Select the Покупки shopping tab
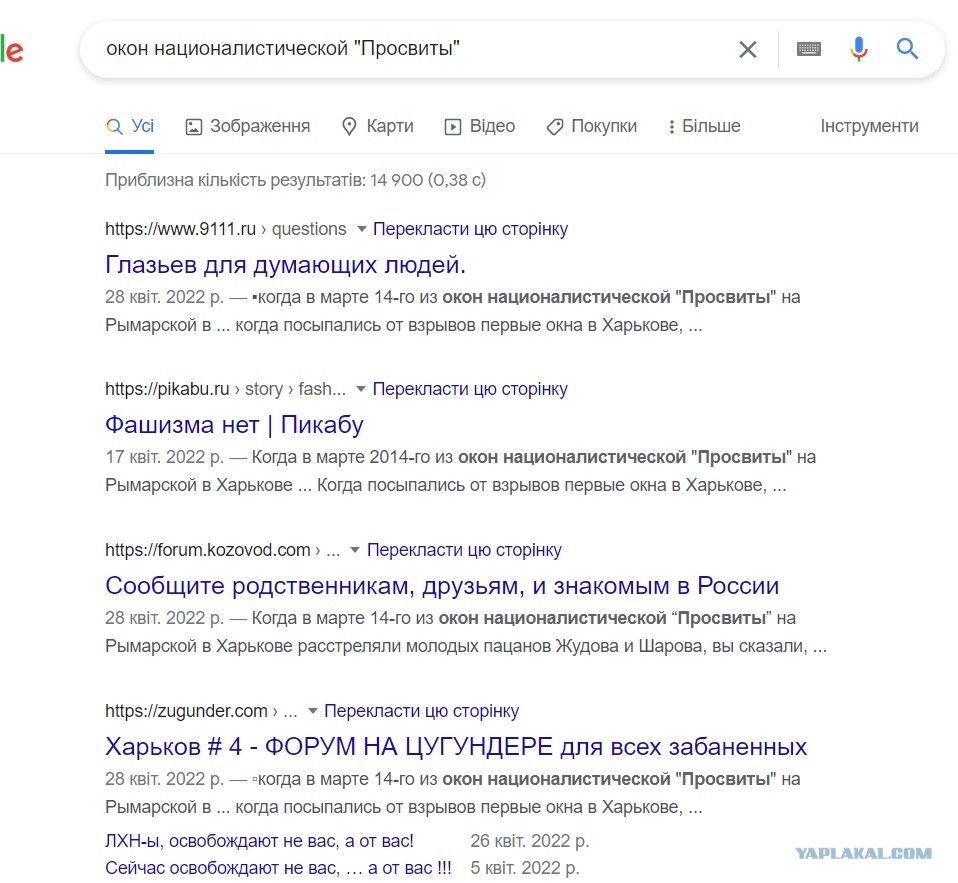This screenshot has height=883, width=958. pyautogui.click(x=591, y=126)
